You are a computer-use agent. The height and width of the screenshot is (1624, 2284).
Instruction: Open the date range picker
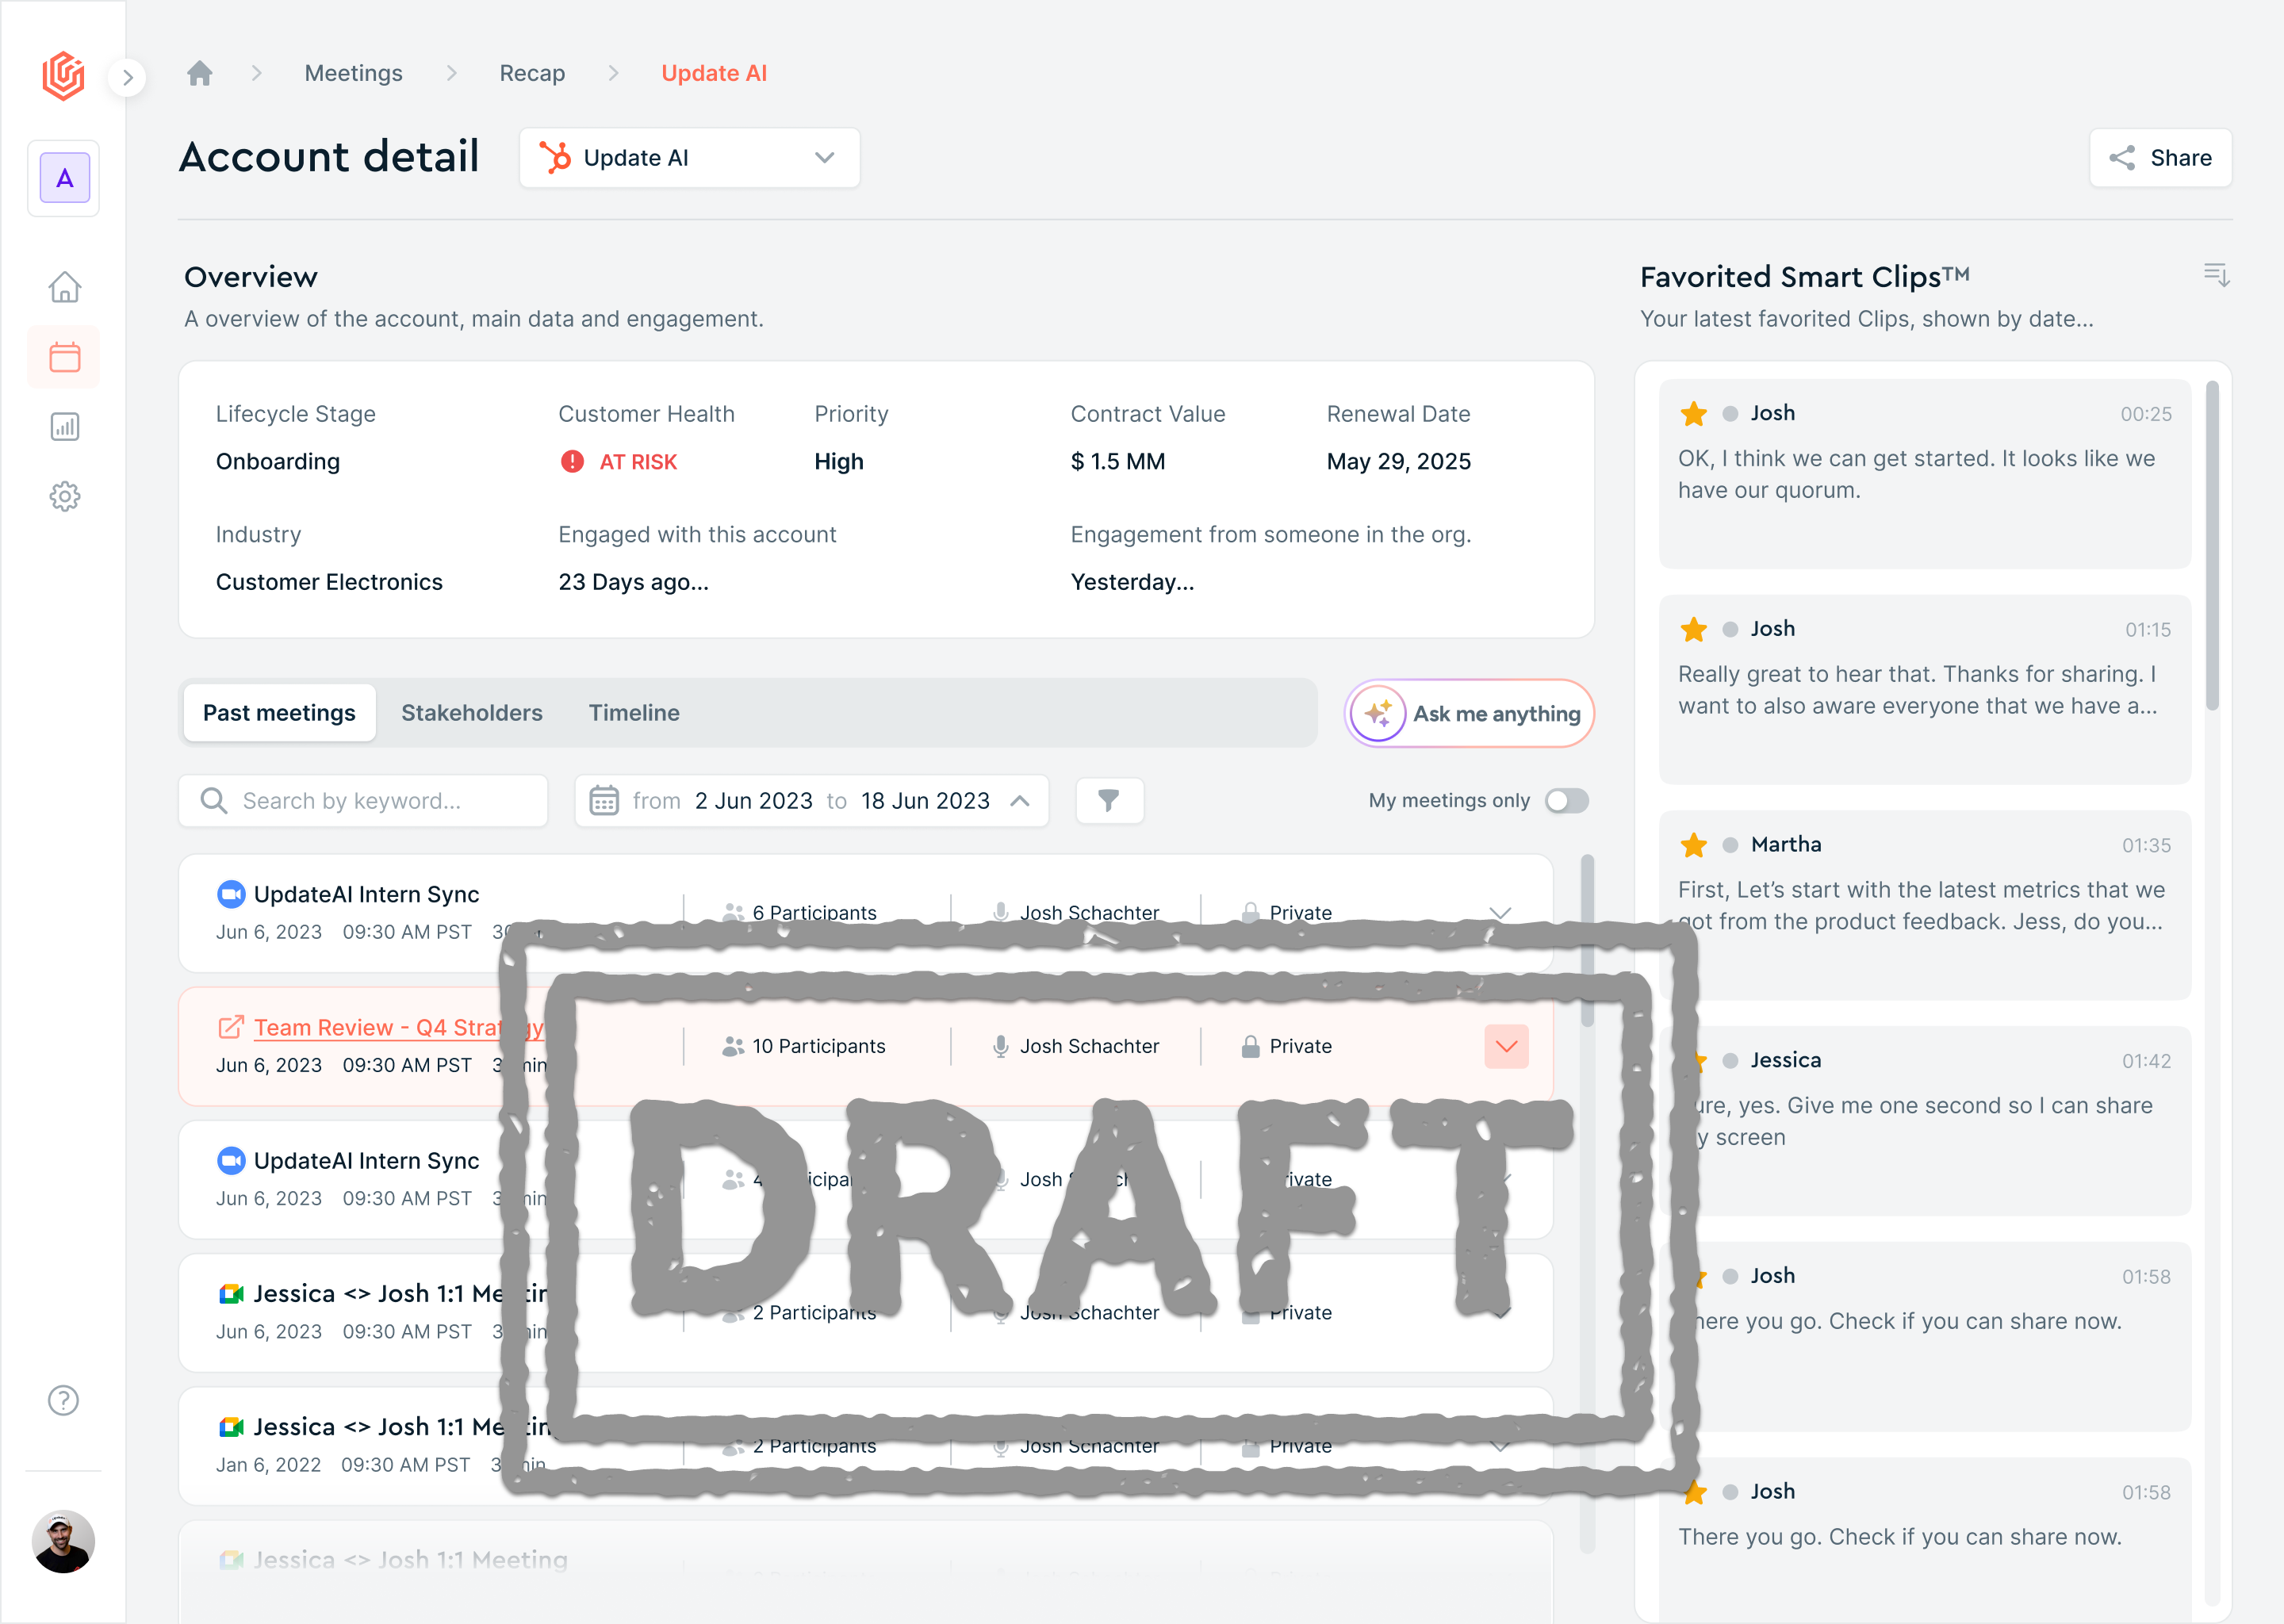tap(811, 800)
